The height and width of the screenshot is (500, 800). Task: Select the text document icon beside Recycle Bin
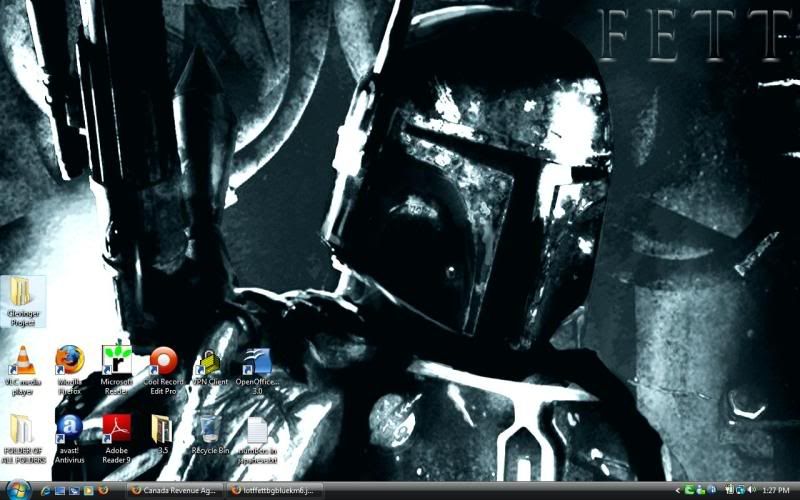(257, 440)
